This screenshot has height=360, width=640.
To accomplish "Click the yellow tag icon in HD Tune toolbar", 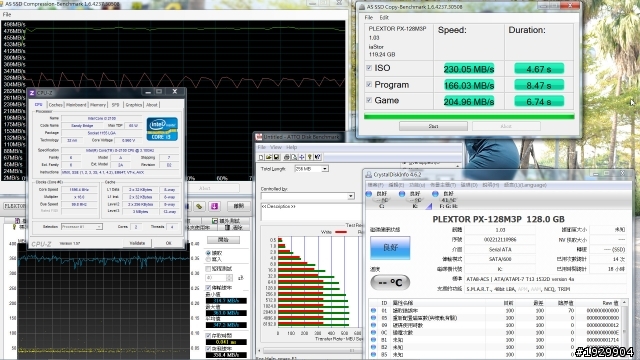I will point(199,206).
